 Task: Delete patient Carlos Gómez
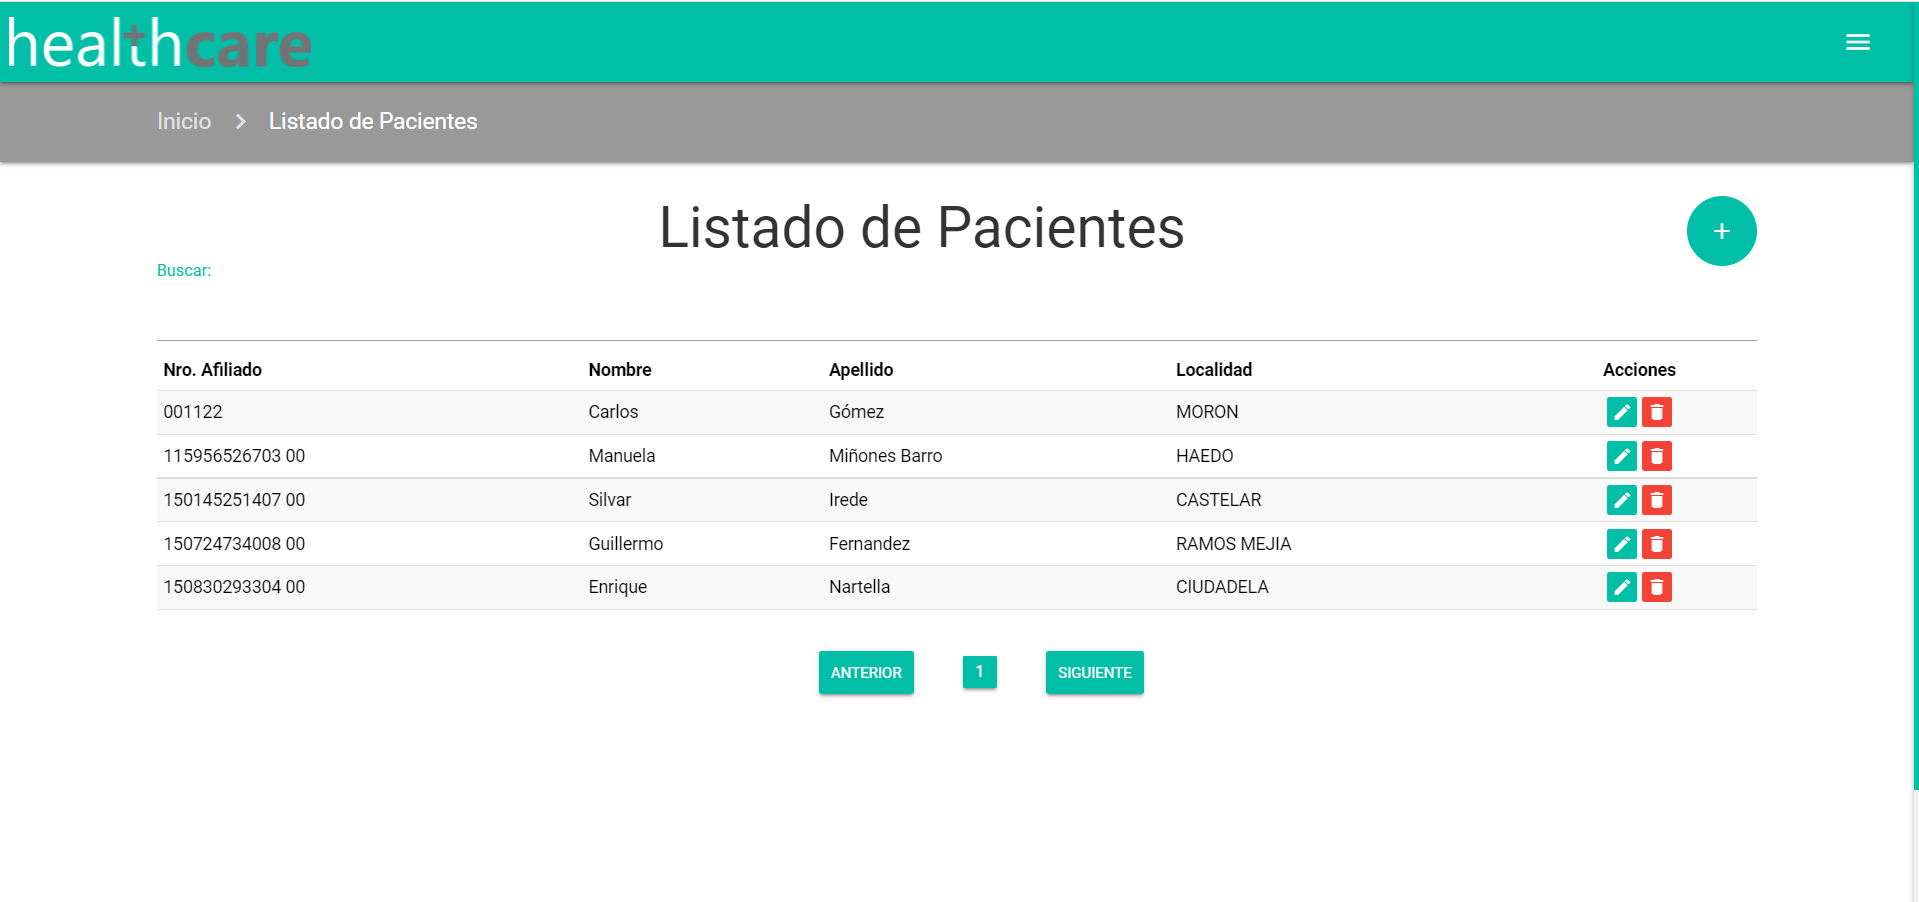point(1656,412)
